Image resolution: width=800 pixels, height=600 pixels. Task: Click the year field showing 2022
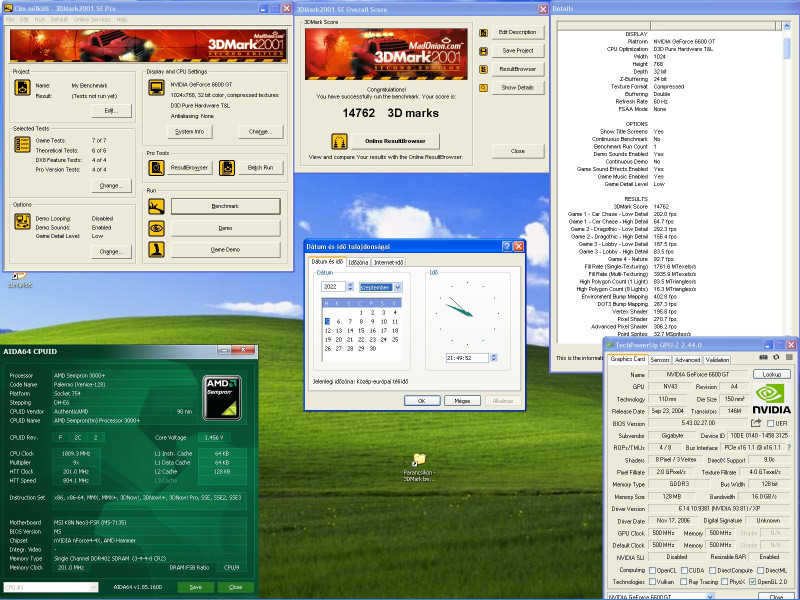[x=334, y=287]
